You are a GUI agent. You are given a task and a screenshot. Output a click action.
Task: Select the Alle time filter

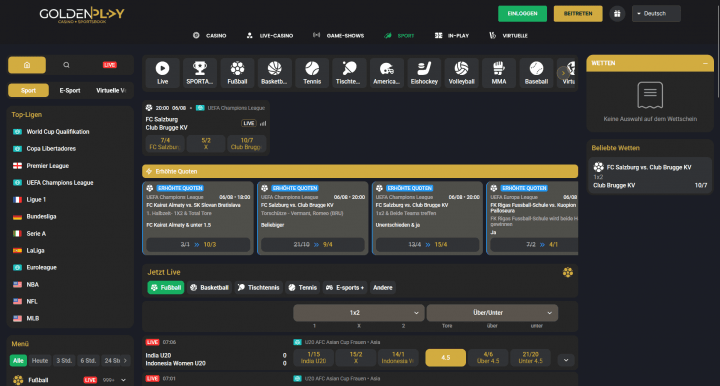pos(18,361)
